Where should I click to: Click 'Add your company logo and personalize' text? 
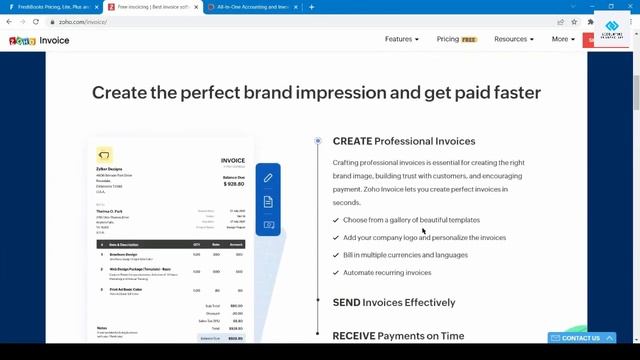click(424, 238)
